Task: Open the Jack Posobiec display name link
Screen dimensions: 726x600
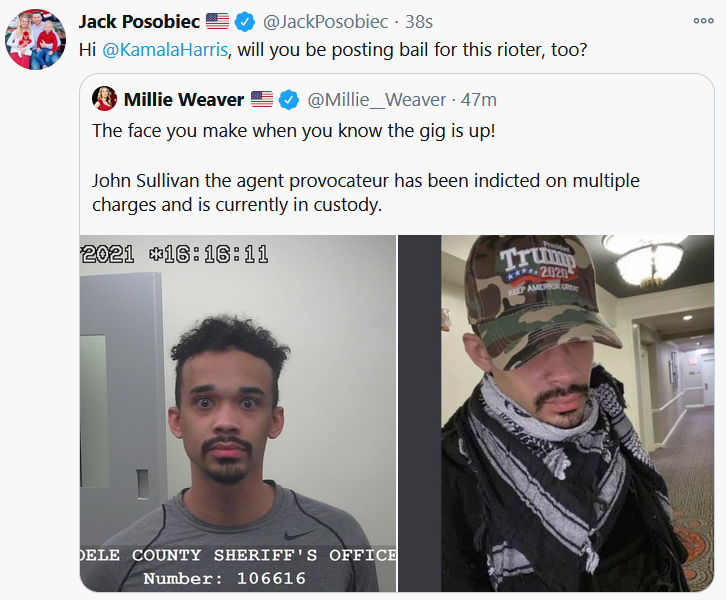Action: click(x=139, y=21)
